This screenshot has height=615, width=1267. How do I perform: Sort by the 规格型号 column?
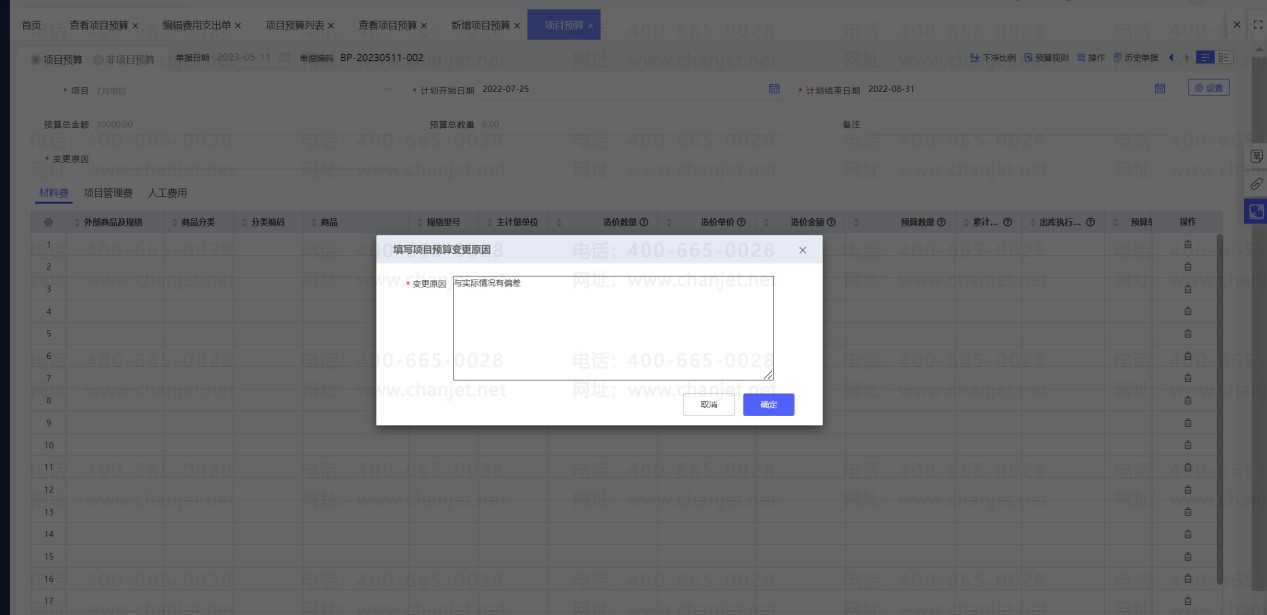(x=420, y=222)
